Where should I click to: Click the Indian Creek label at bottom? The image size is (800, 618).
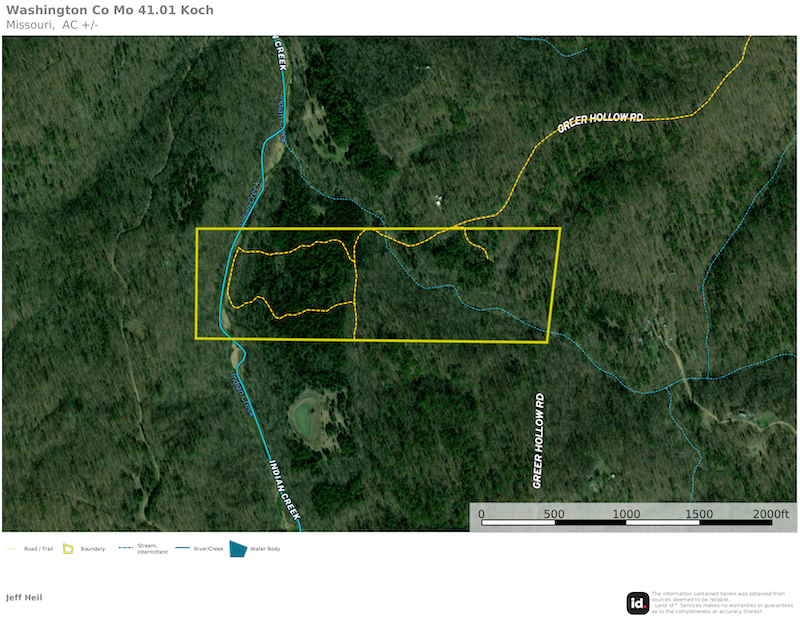tap(285, 490)
